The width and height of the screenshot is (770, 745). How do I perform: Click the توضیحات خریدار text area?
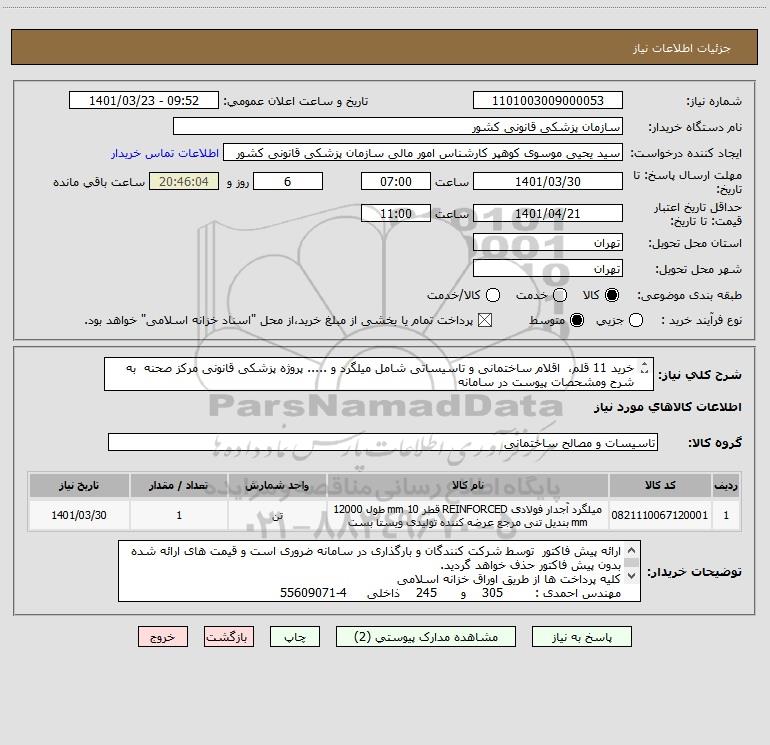coord(379,571)
